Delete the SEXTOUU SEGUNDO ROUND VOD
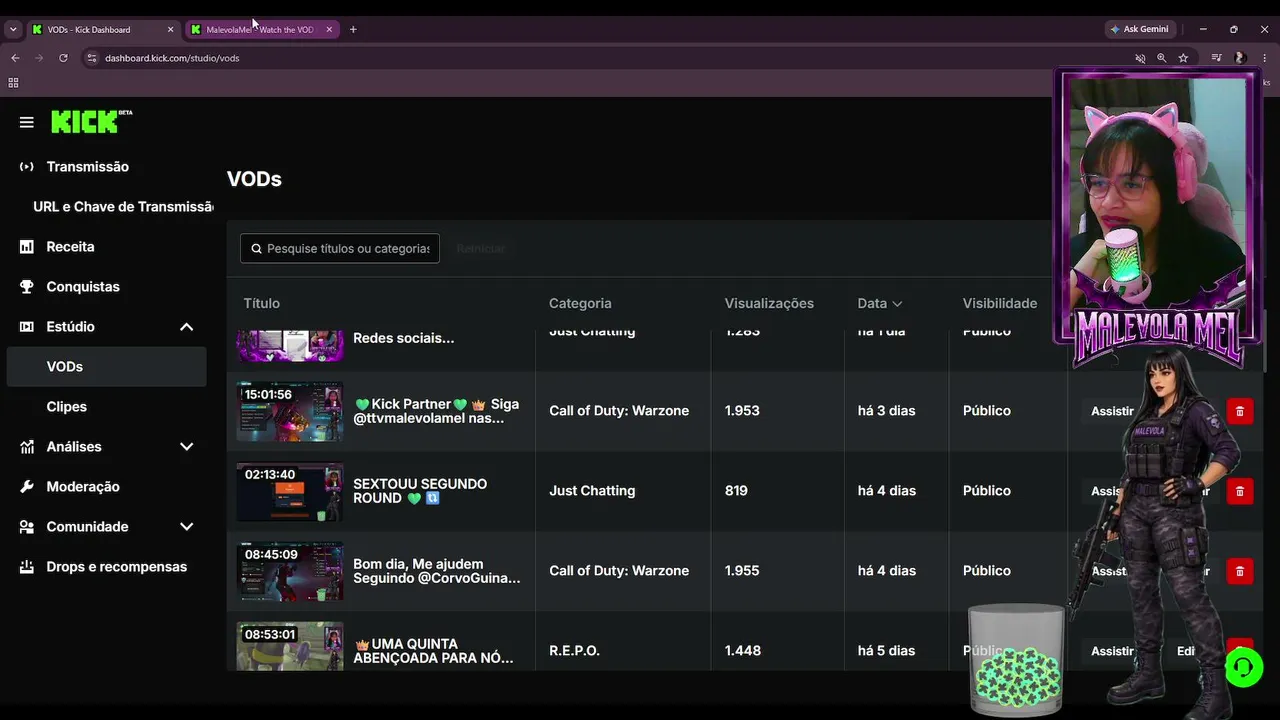1280x720 pixels. (x=1240, y=491)
